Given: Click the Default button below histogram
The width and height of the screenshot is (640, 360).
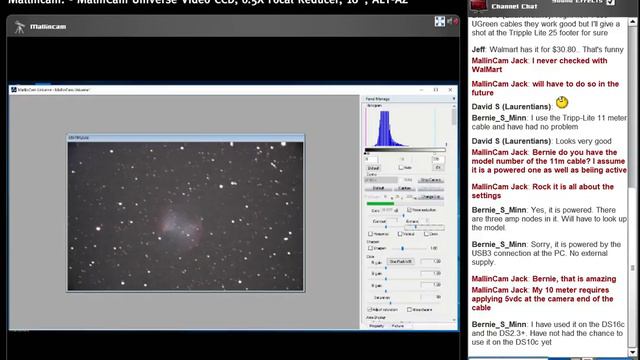Looking at the screenshot, I should tap(373, 168).
